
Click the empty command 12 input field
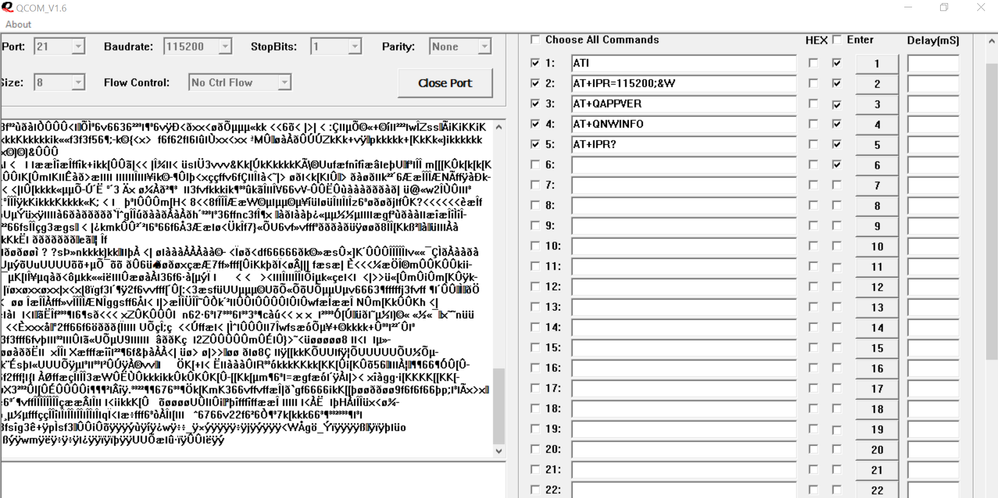(x=684, y=287)
